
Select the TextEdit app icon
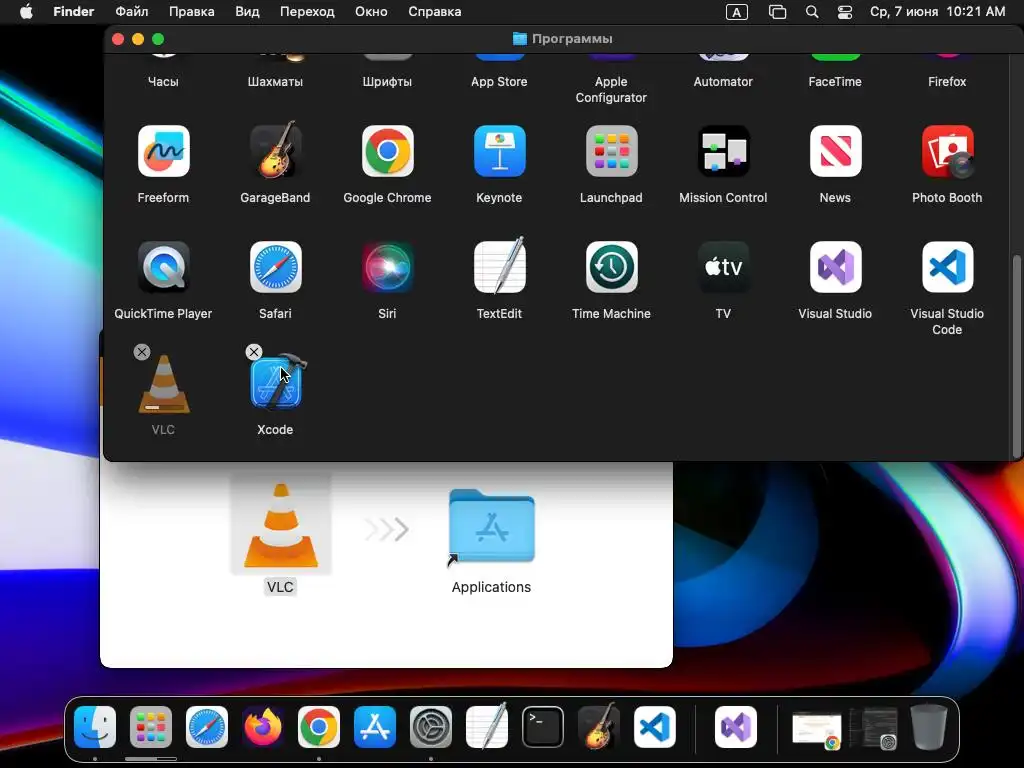pos(500,265)
